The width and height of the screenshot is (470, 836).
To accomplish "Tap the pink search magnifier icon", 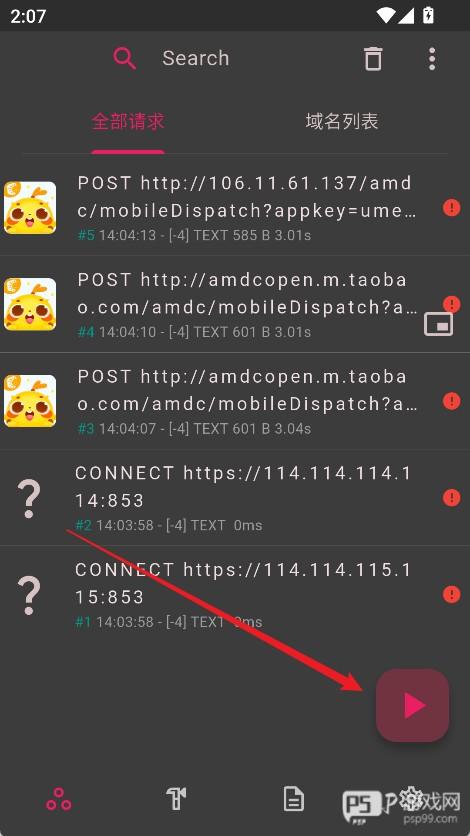I will [x=125, y=58].
